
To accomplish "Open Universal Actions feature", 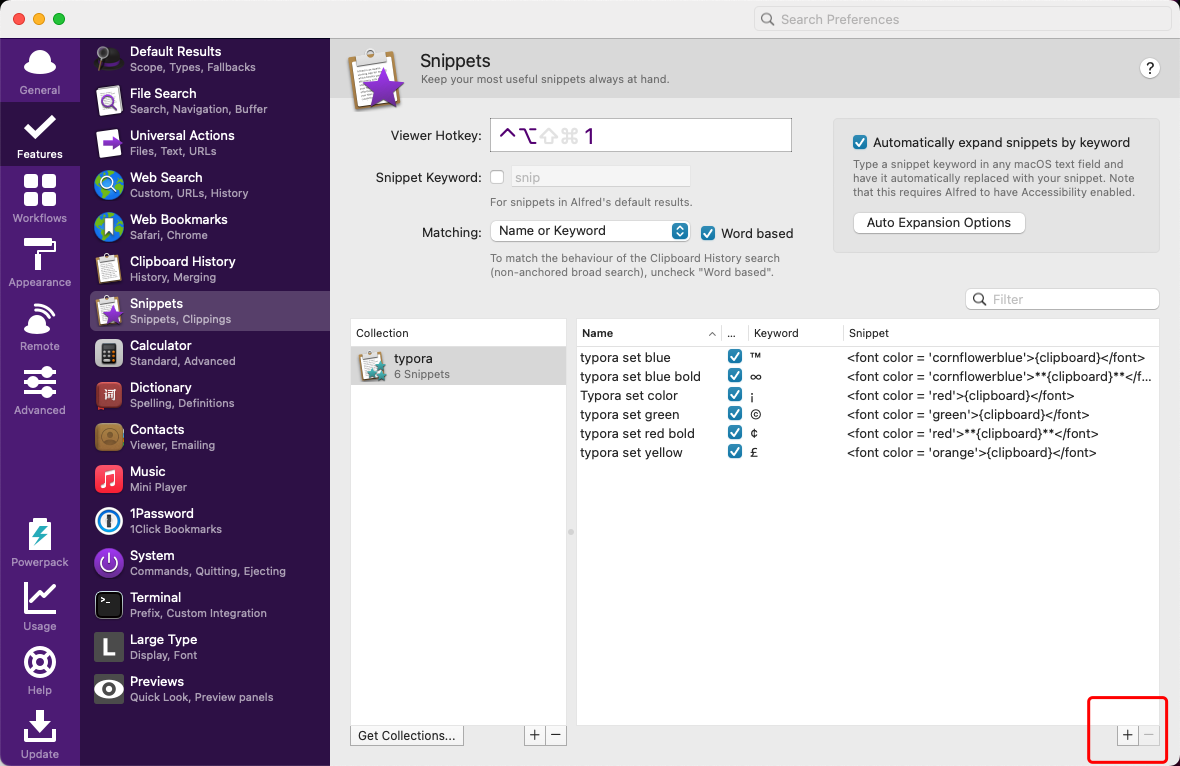I will 209,143.
